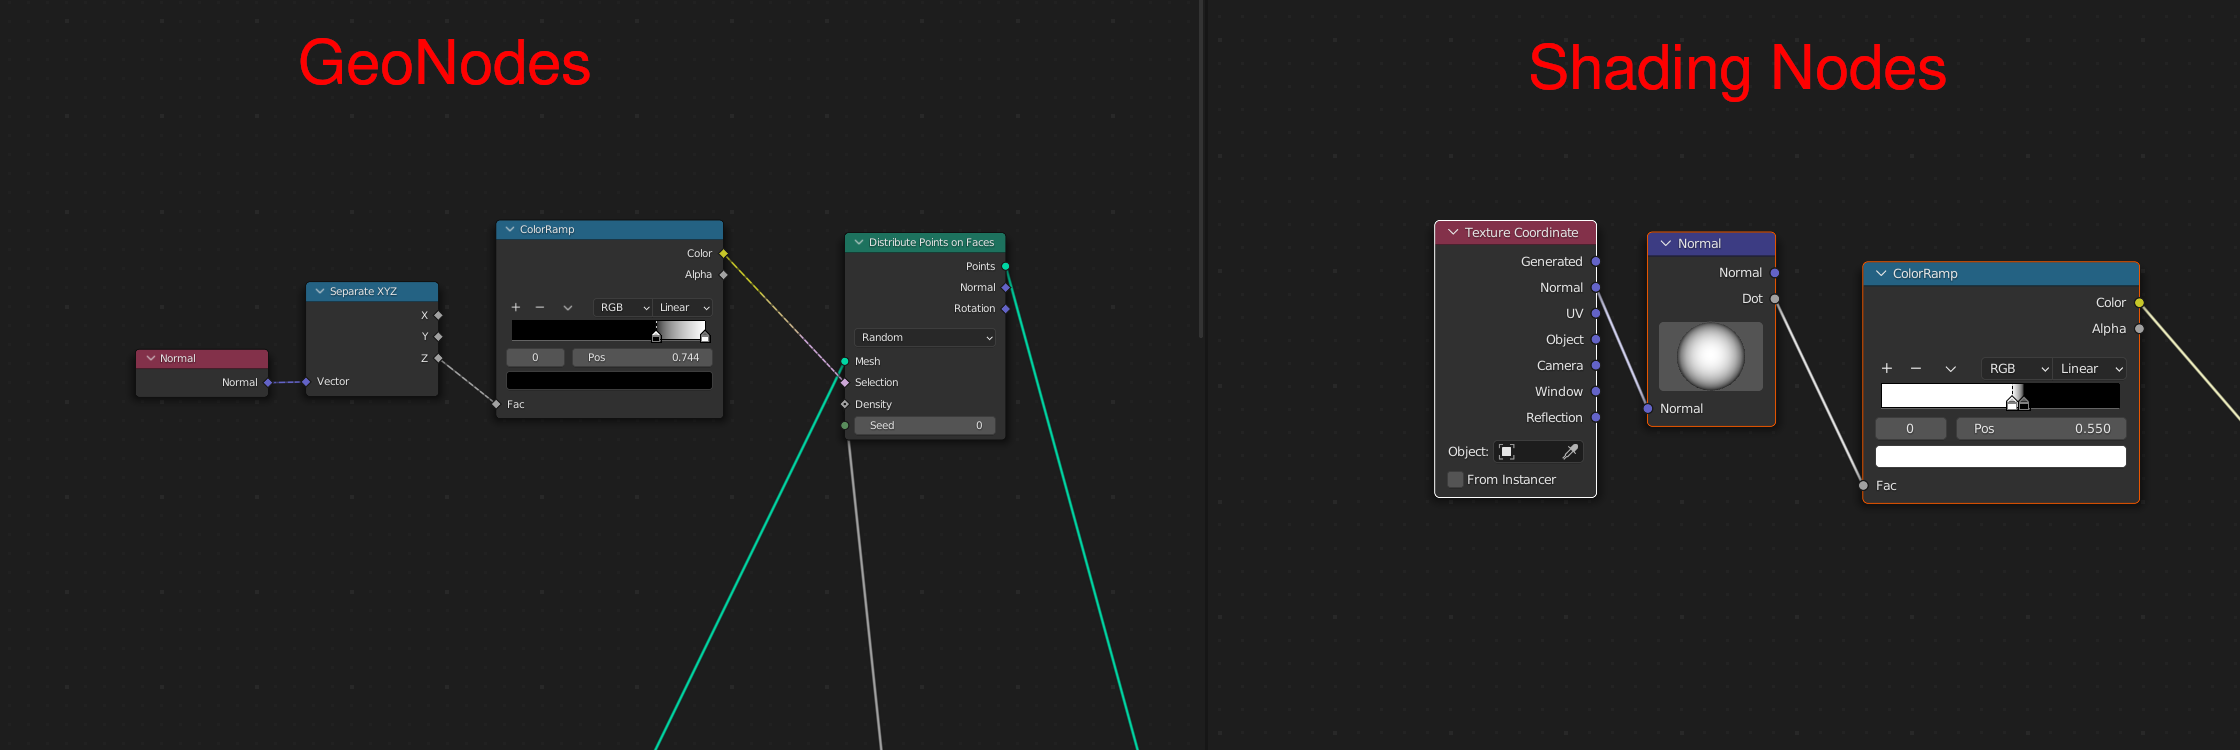This screenshot has height=750, width=2240.
Task: Open Linear interpolation dropdown in Shading ColorRamp
Action: coord(2090,369)
